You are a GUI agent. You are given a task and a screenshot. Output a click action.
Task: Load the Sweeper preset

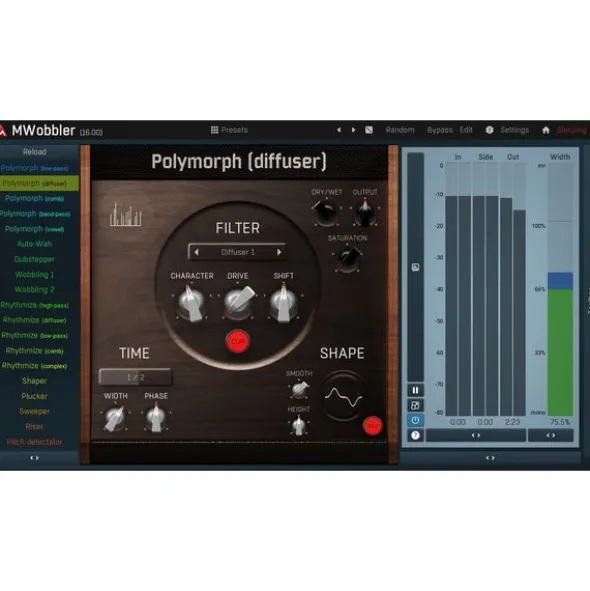pos(34,411)
